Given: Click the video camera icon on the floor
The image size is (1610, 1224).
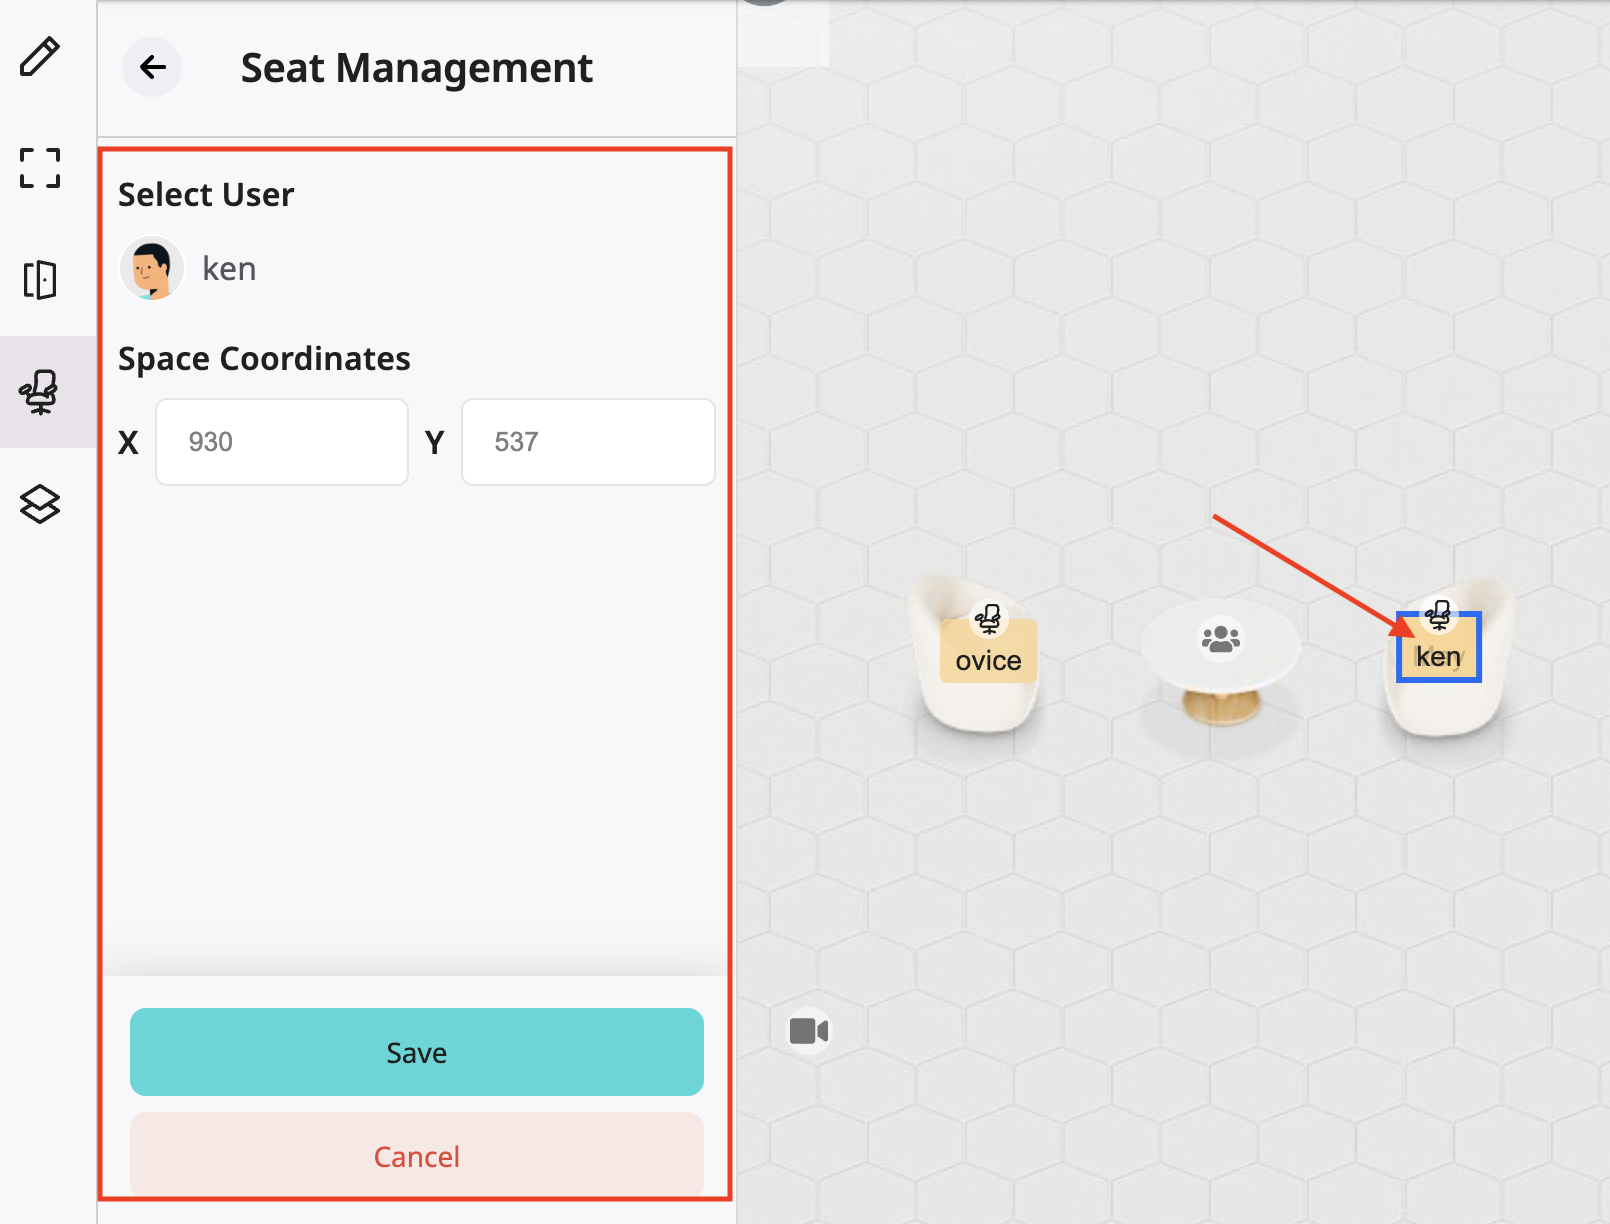Looking at the screenshot, I should tap(808, 1031).
